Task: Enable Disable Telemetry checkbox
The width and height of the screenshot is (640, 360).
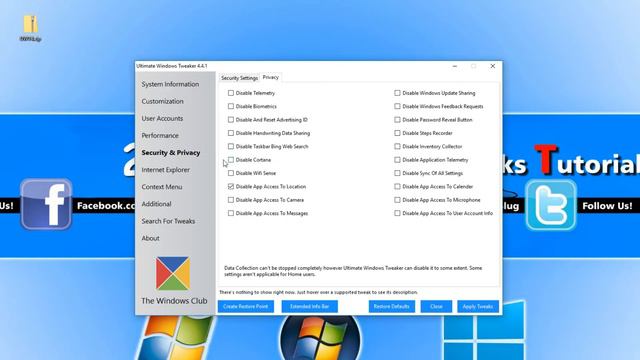Action: 231,93
